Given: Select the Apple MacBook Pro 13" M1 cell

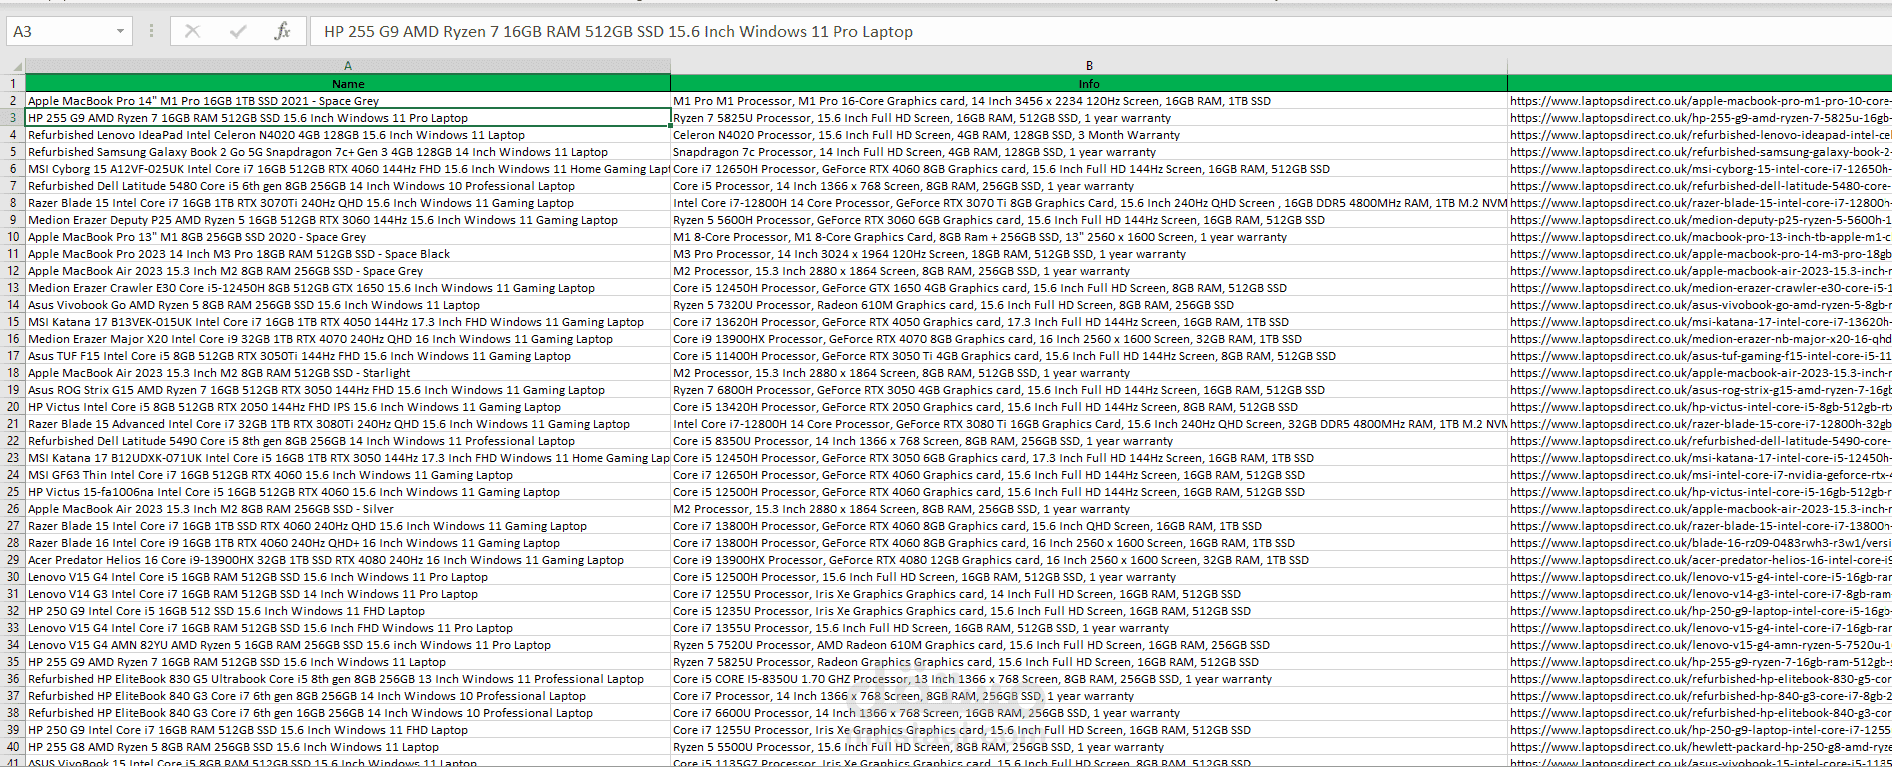Looking at the screenshot, I should [x=348, y=237].
